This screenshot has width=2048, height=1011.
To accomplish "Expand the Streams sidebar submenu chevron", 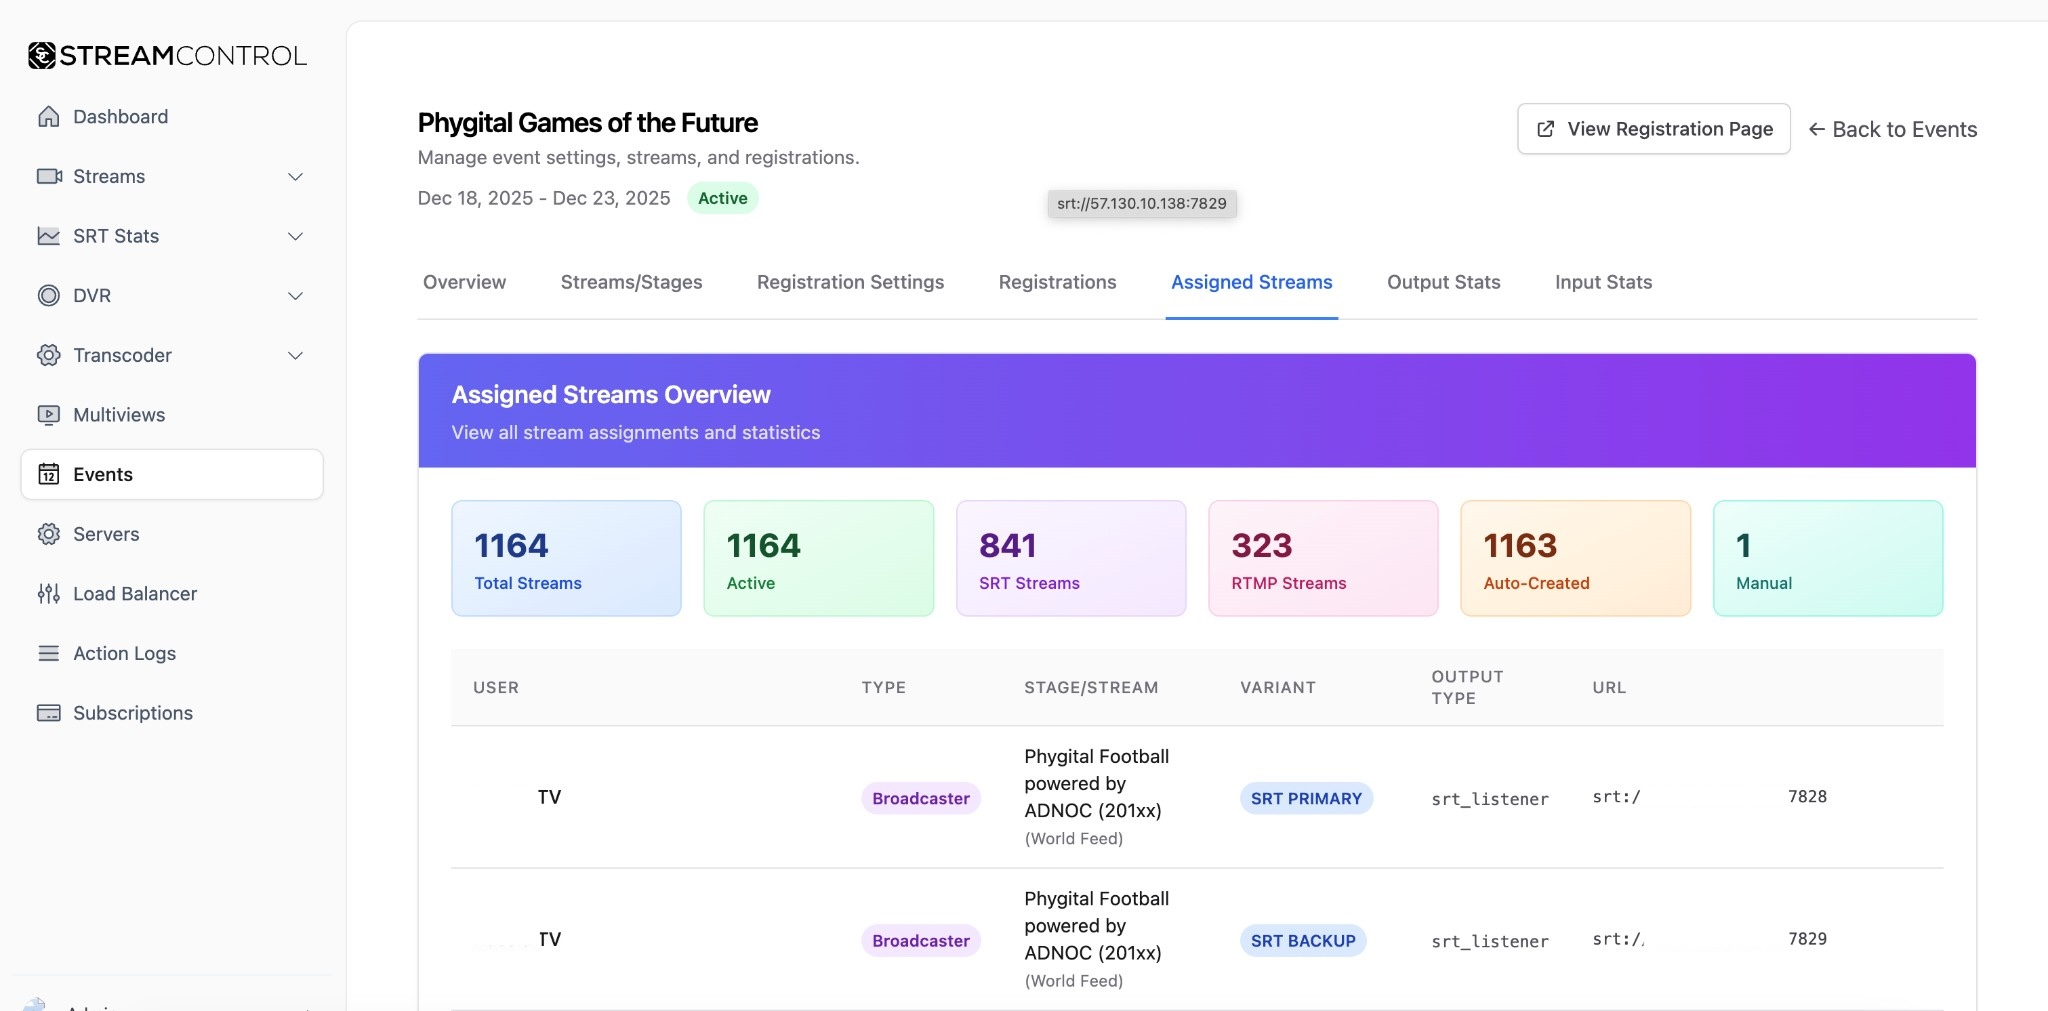I will 295,177.
